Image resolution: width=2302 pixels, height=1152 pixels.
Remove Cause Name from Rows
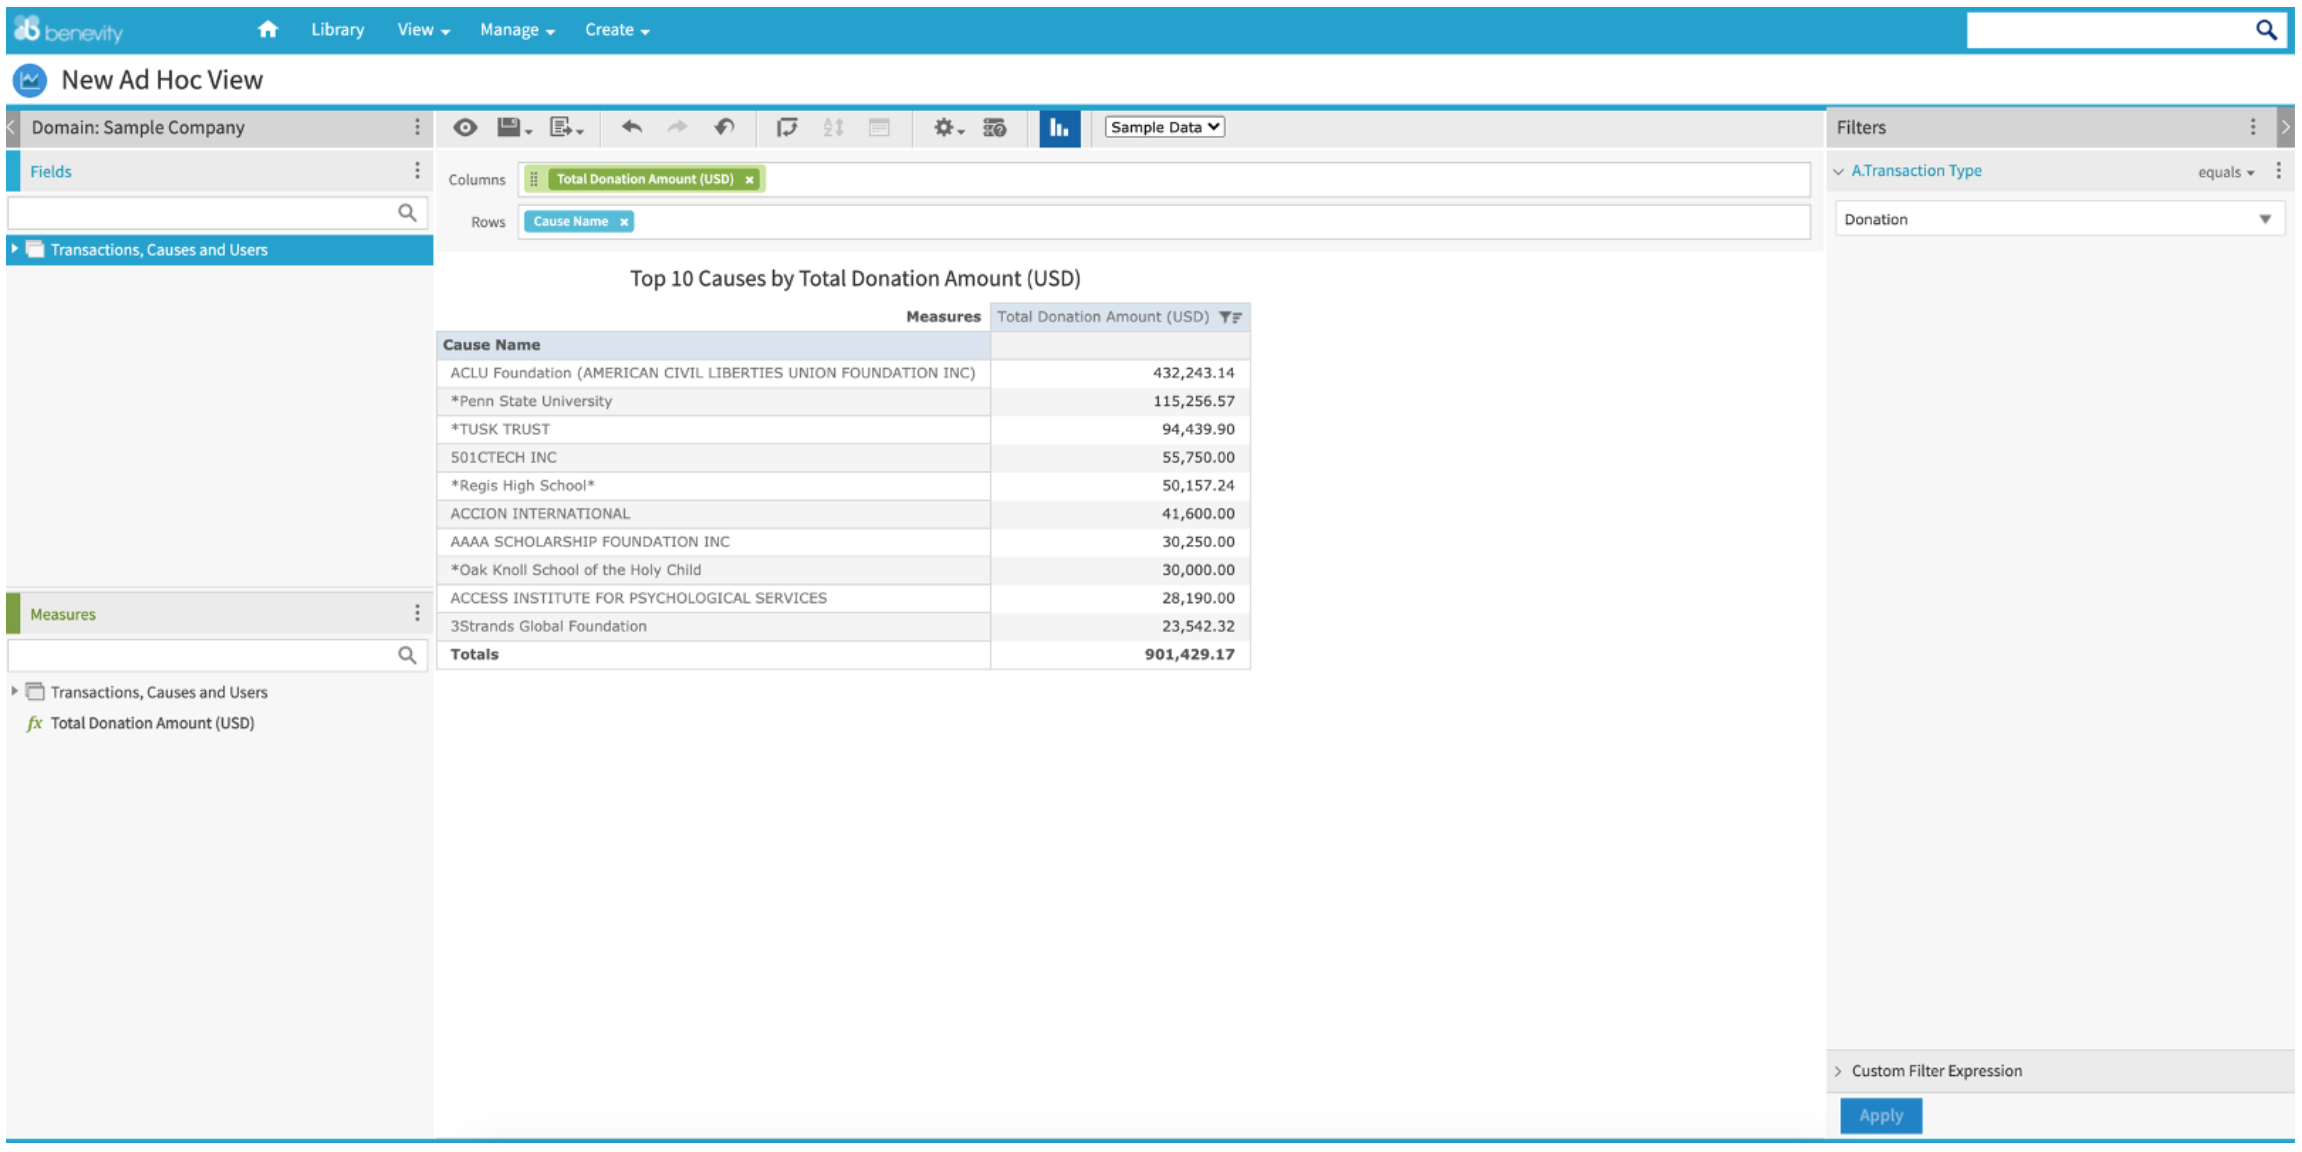[x=624, y=222]
